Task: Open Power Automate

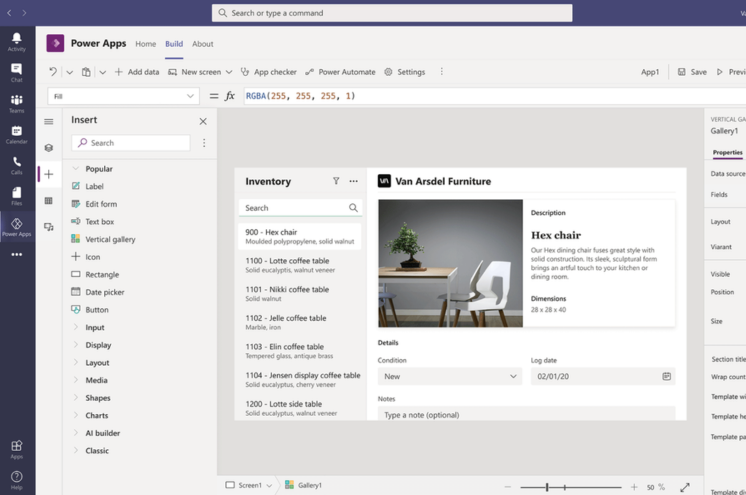Action: (x=340, y=72)
